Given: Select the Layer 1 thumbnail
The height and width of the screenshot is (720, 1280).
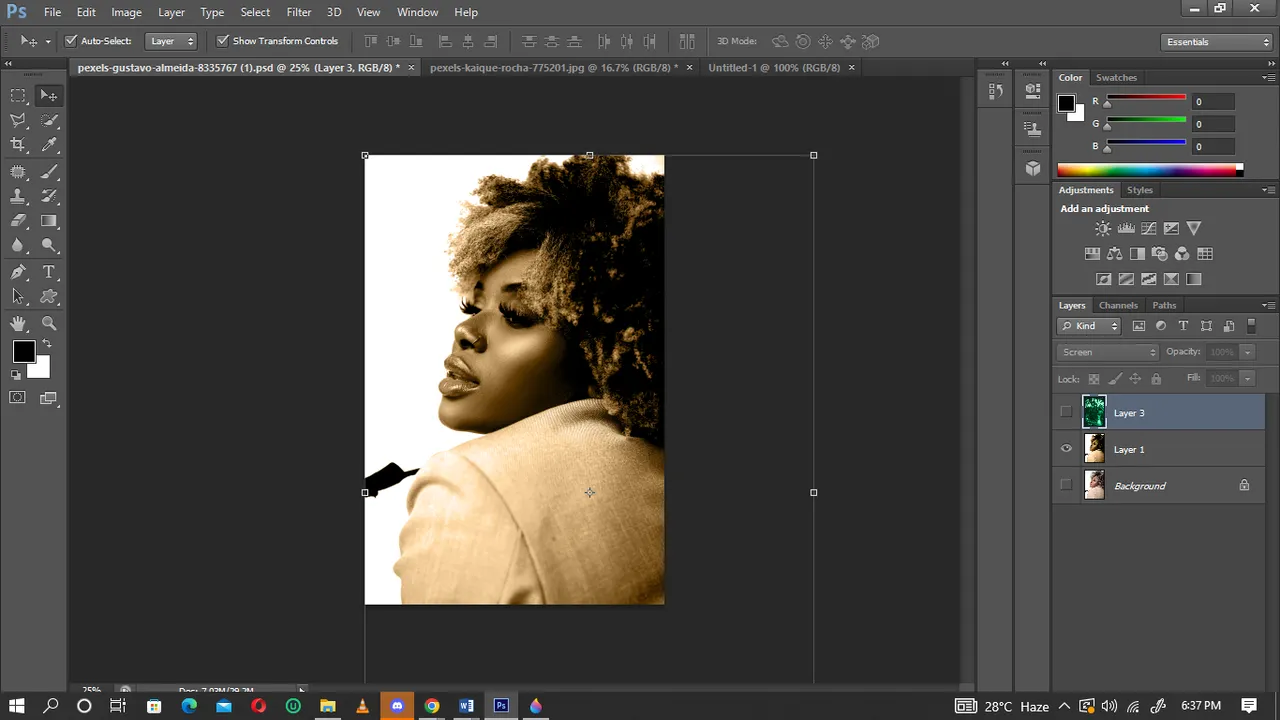Looking at the screenshot, I should click(1094, 449).
